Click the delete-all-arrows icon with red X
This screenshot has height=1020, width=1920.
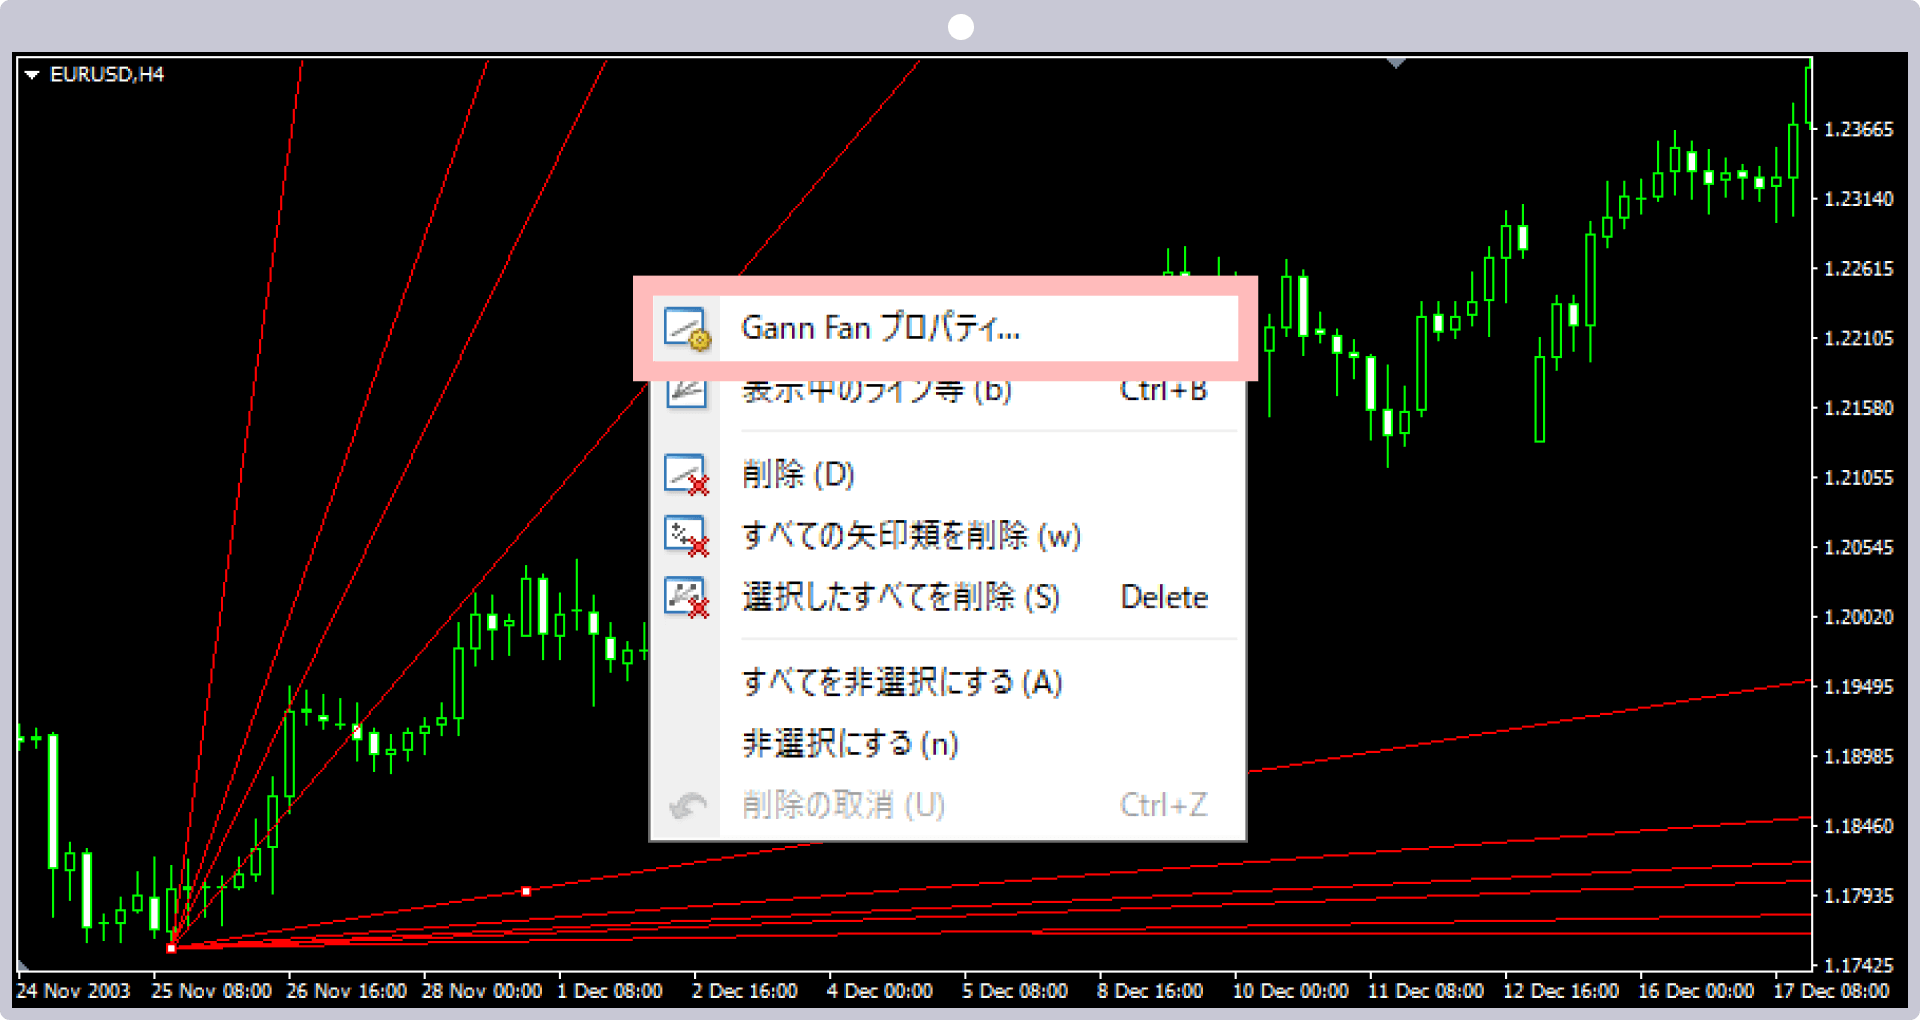click(x=685, y=536)
